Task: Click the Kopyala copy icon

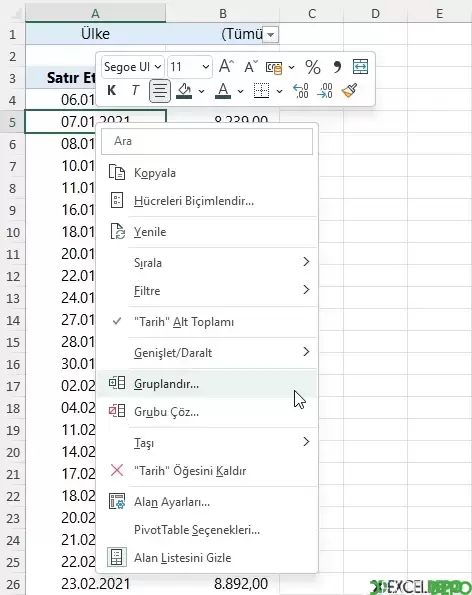Action: click(x=117, y=172)
